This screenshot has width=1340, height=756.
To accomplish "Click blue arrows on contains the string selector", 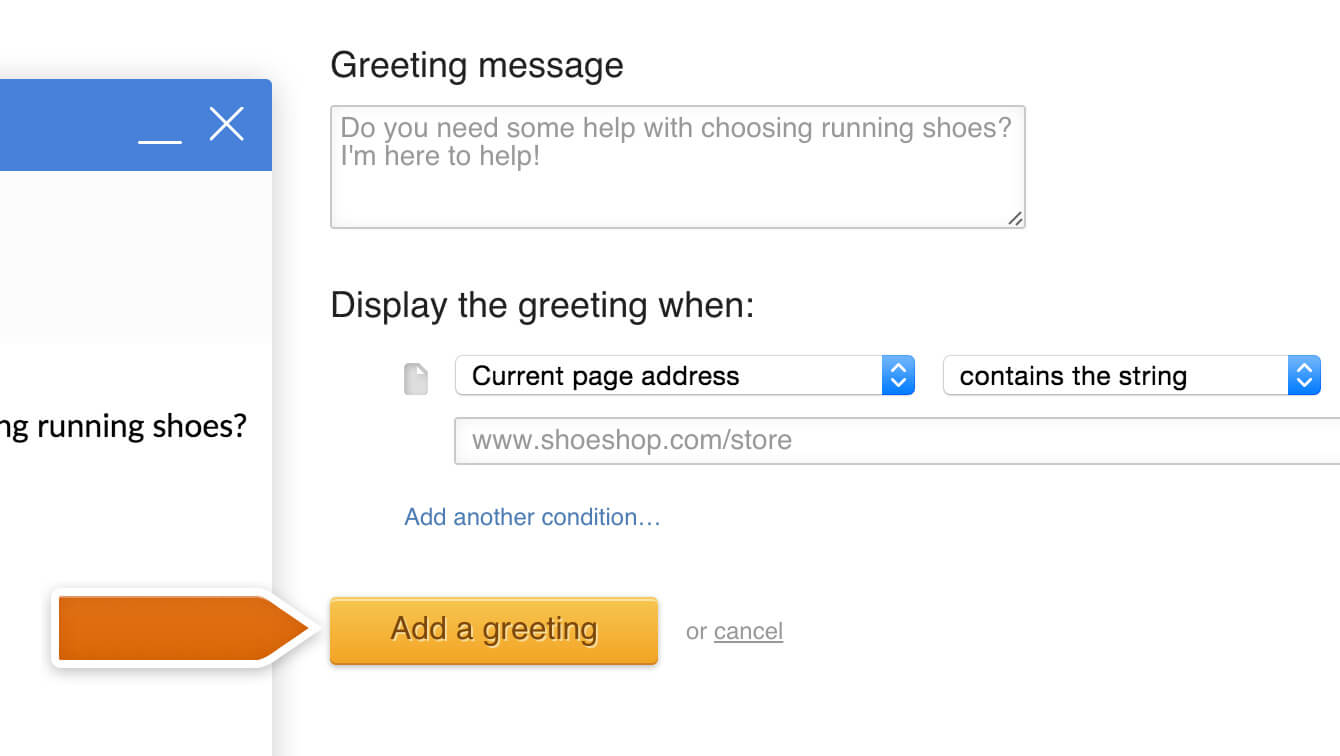I will tap(1304, 375).
